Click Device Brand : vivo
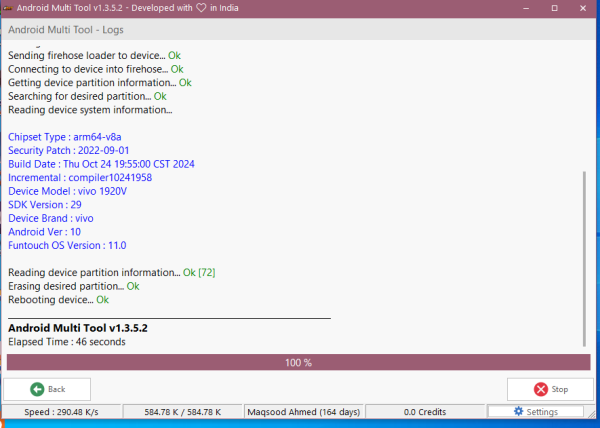The width and height of the screenshot is (600, 428). (51, 218)
